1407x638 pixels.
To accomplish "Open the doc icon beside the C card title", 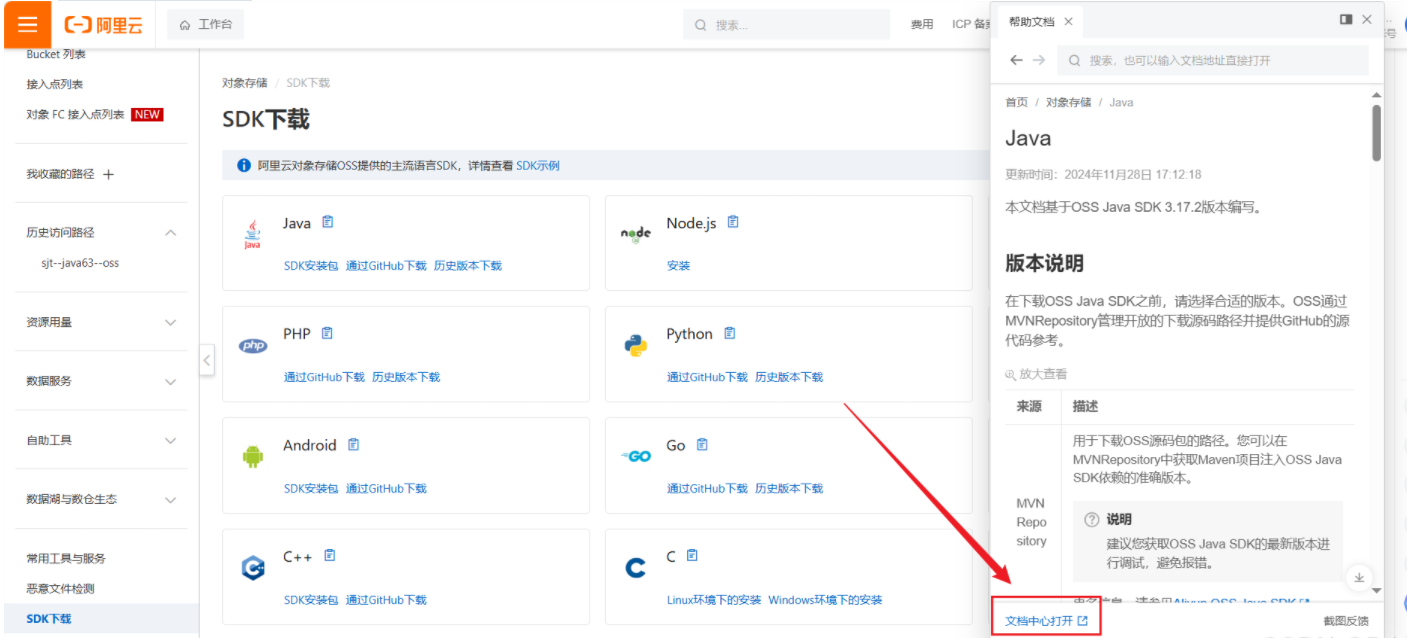I will tap(692, 555).
